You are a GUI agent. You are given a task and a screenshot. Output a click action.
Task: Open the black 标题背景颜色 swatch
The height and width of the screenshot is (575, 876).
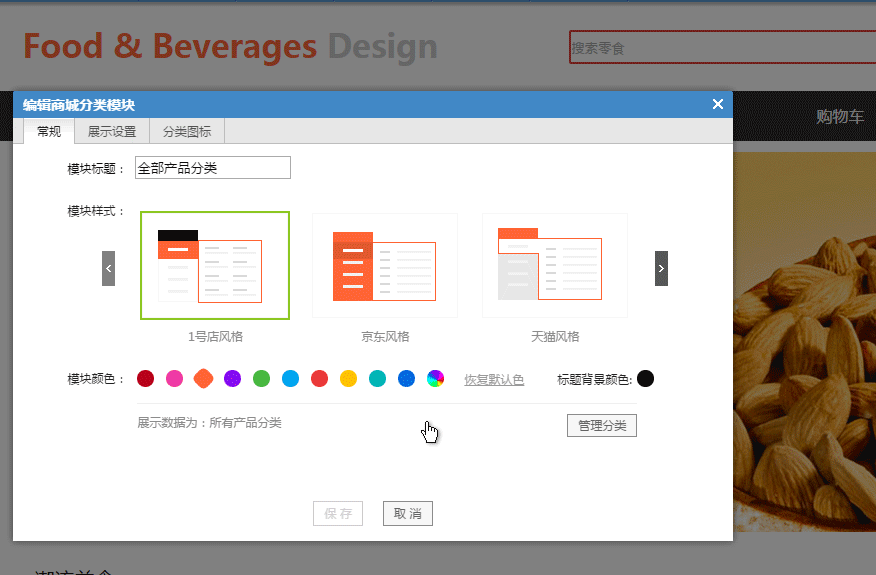click(645, 378)
